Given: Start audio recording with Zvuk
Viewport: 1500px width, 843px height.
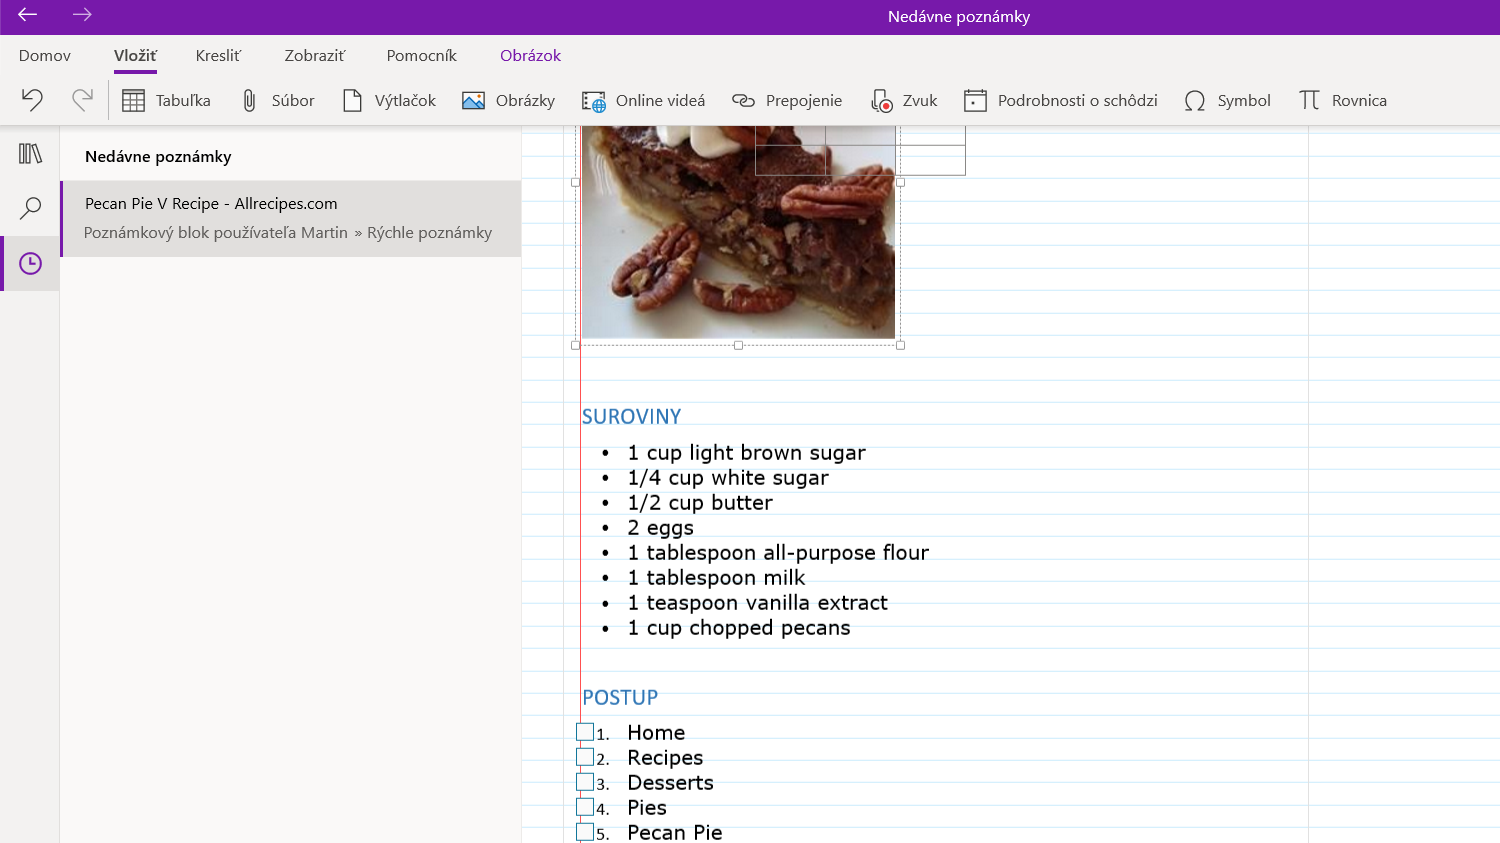Looking at the screenshot, I should (x=904, y=100).
